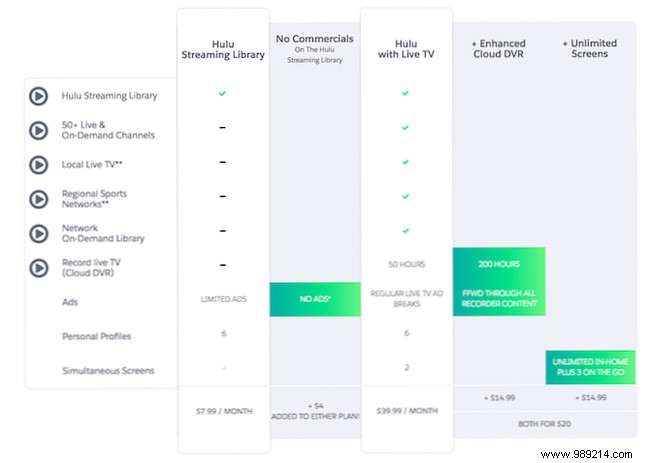The height and width of the screenshot is (463, 647).
Task: Click the $39.99 / MONTH price
Action: click(405, 410)
